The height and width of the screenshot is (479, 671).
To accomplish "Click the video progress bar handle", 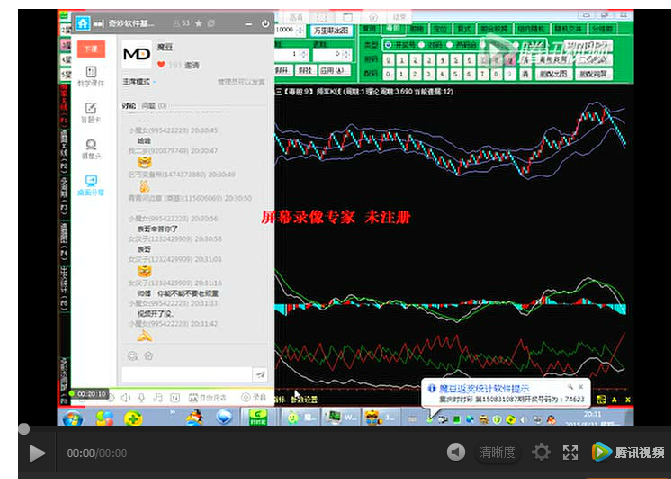I will coord(23,429).
